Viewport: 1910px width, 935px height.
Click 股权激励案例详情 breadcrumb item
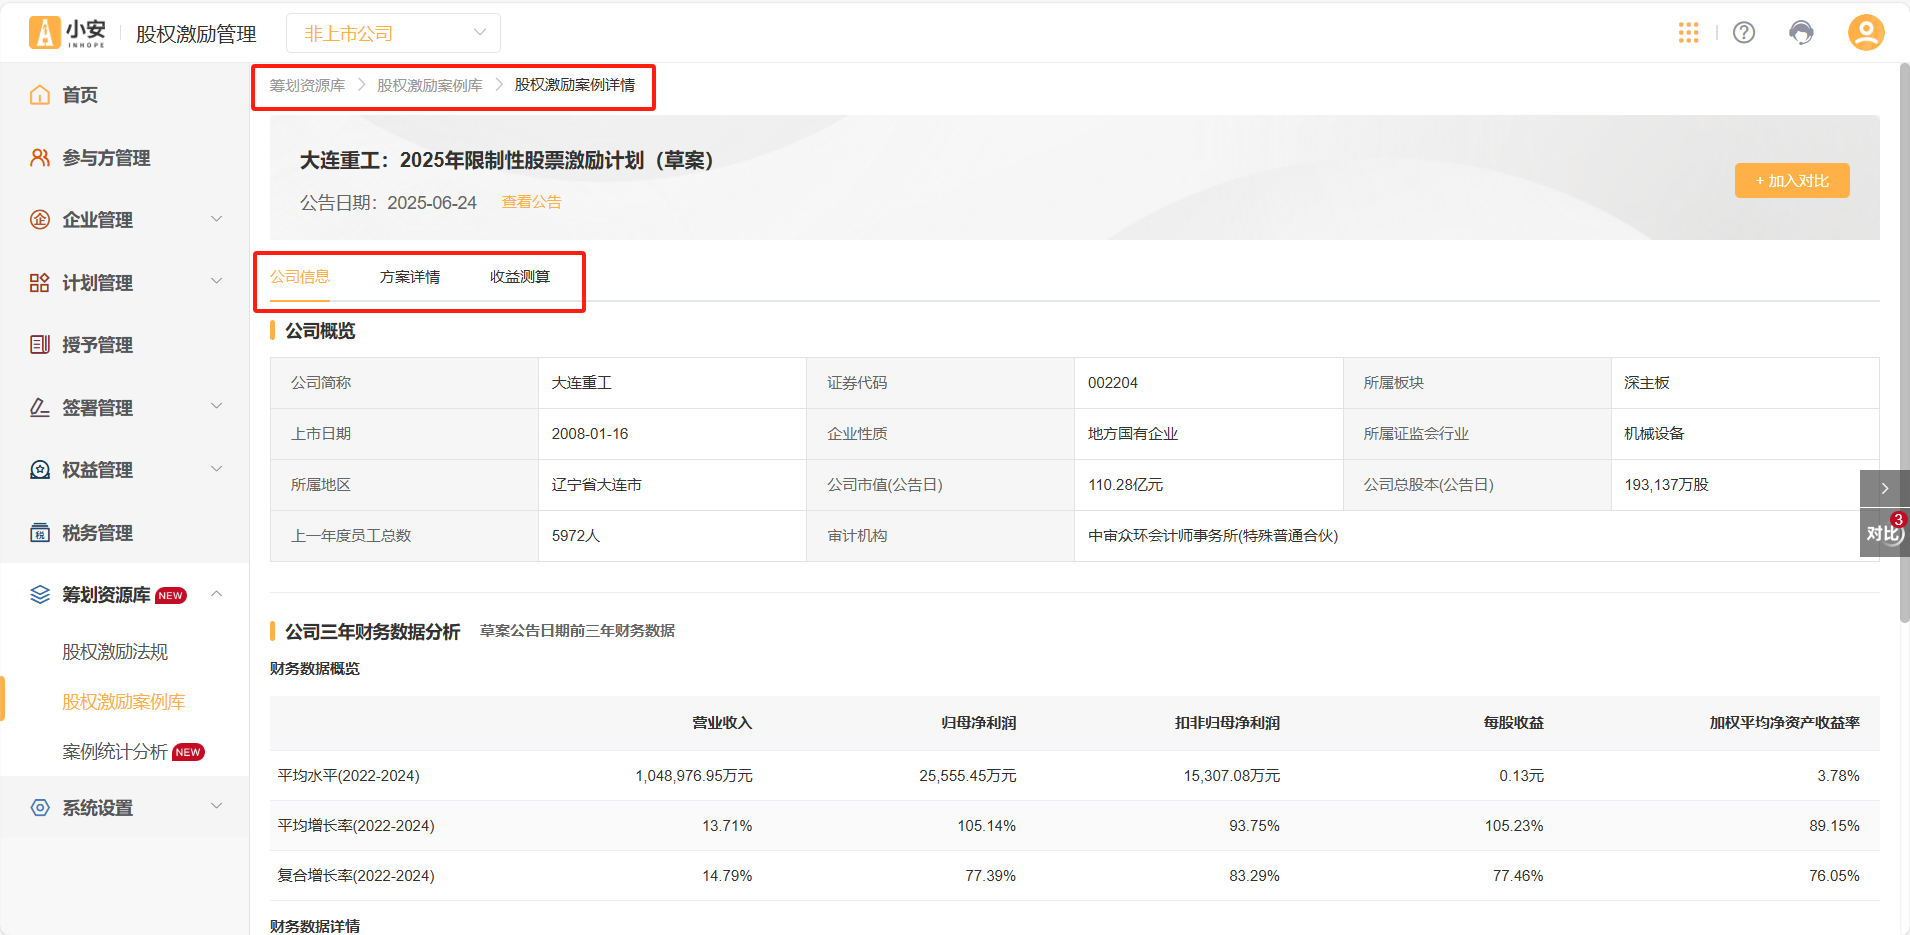(575, 86)
